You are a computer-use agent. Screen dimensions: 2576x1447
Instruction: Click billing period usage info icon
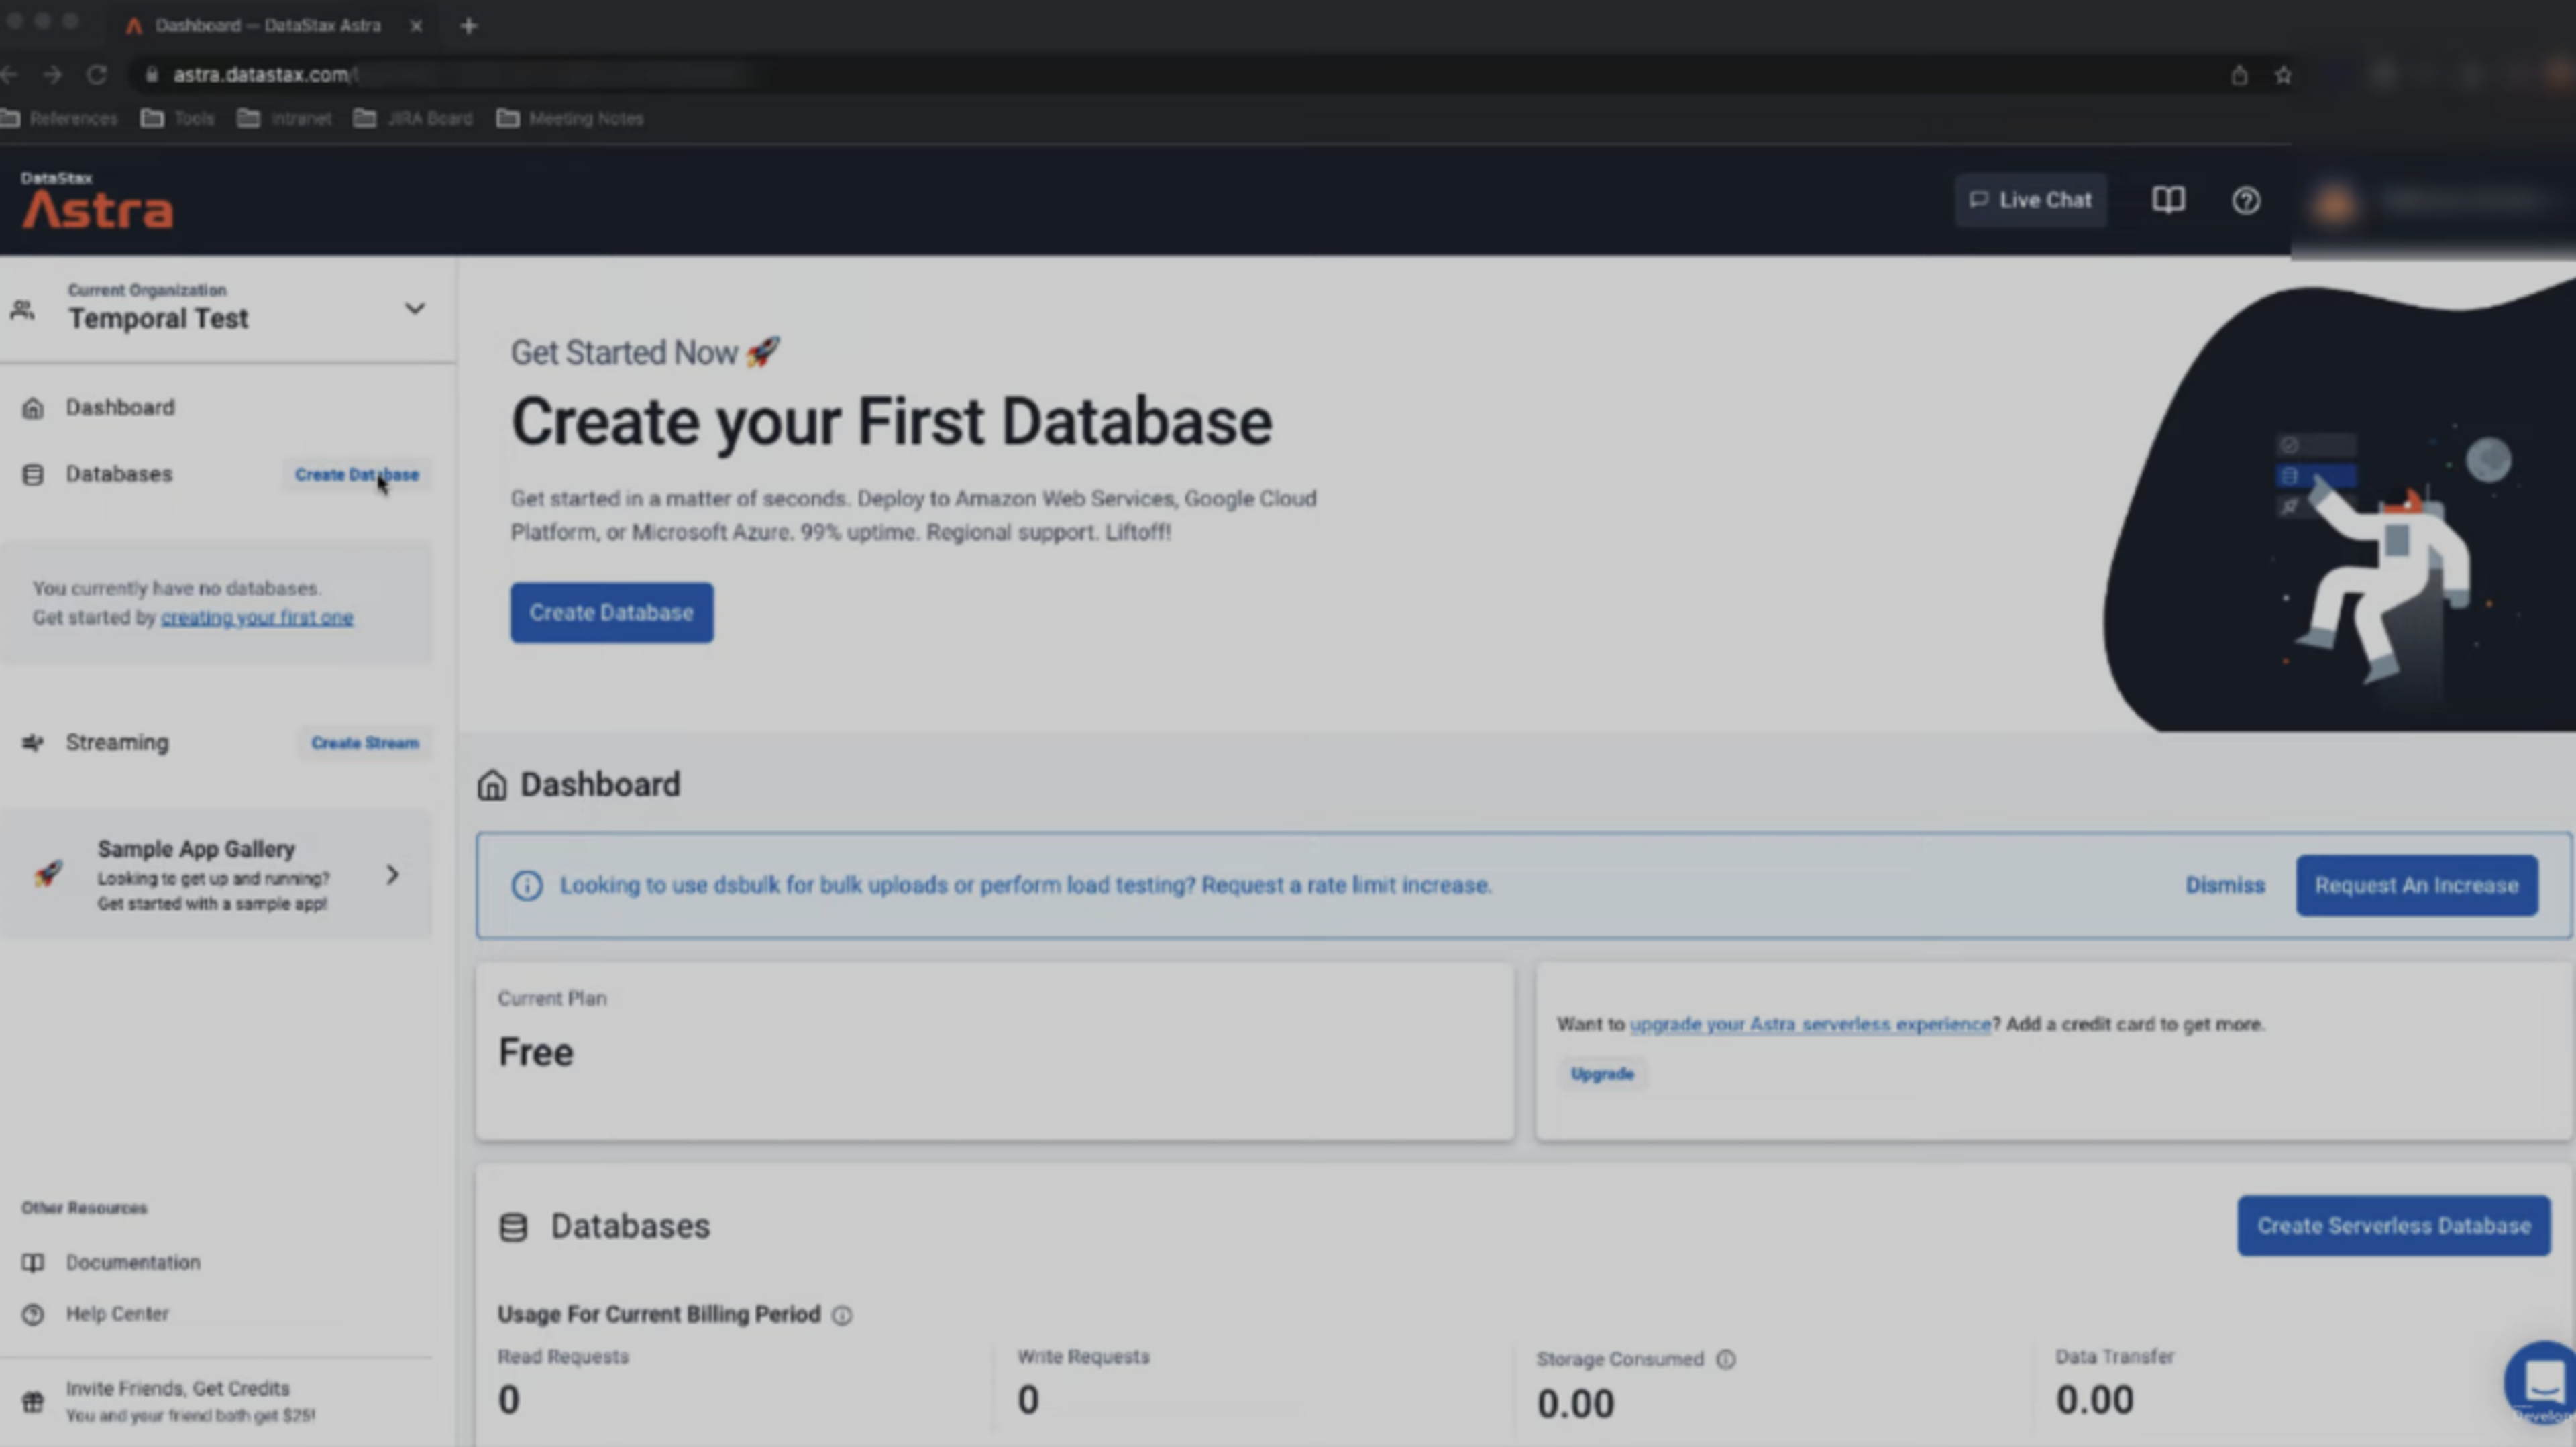(x=842, y=1315)
